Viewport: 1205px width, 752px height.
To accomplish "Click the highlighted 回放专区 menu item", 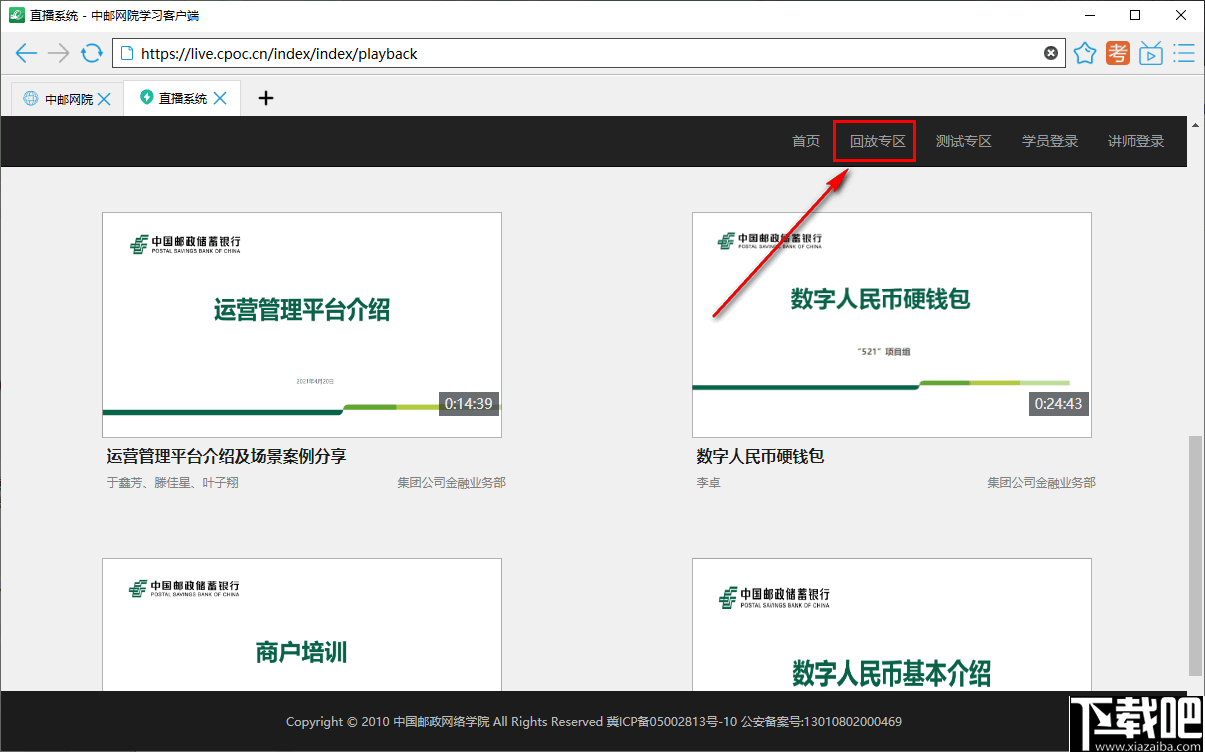I will (x=874, y=141).
